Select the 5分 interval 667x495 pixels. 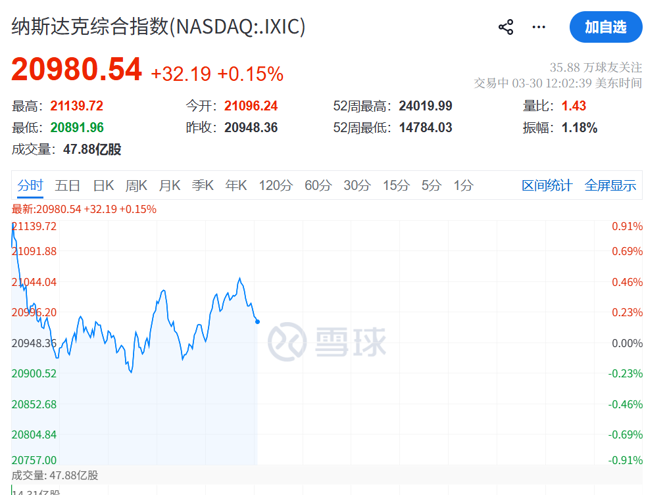point(431,185)
